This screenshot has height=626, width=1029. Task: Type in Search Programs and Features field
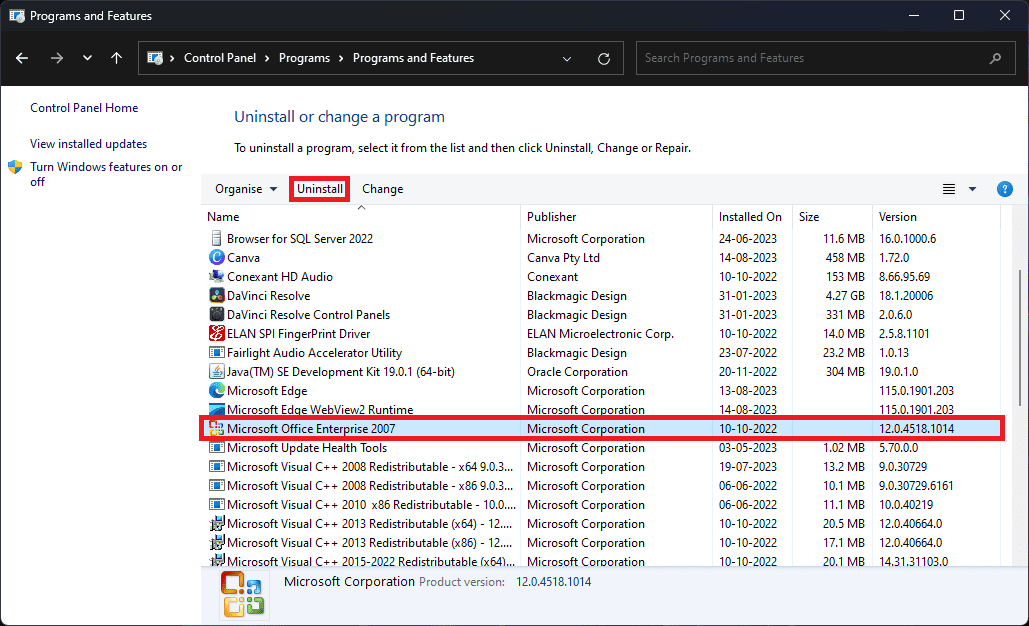tap(810, 58)
